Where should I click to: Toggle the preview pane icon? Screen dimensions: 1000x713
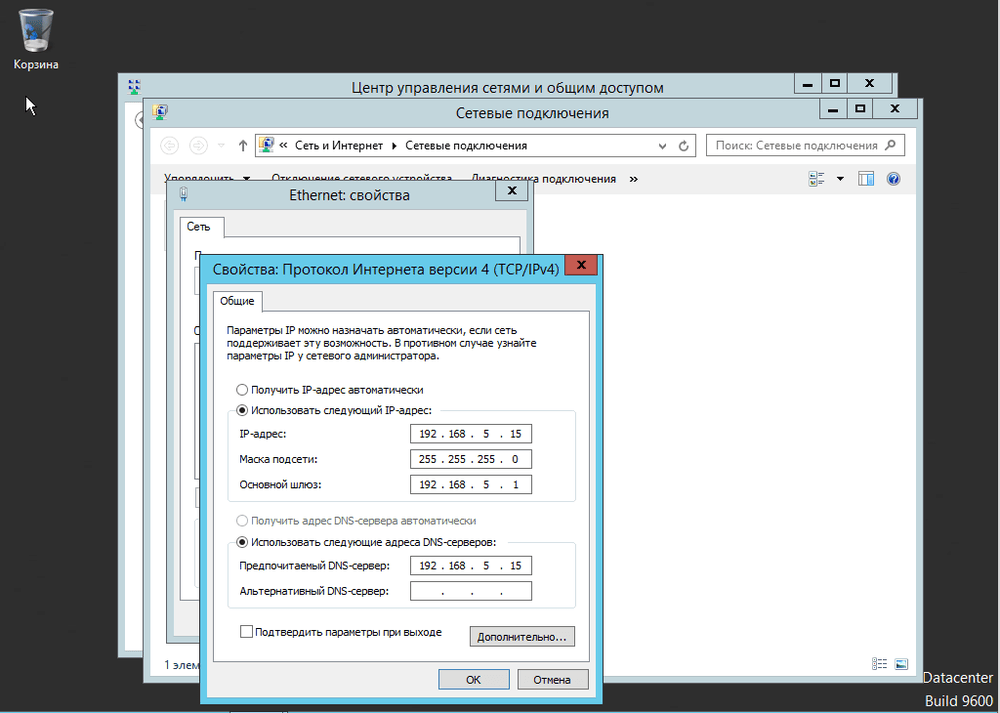click(x=865, y=179)
